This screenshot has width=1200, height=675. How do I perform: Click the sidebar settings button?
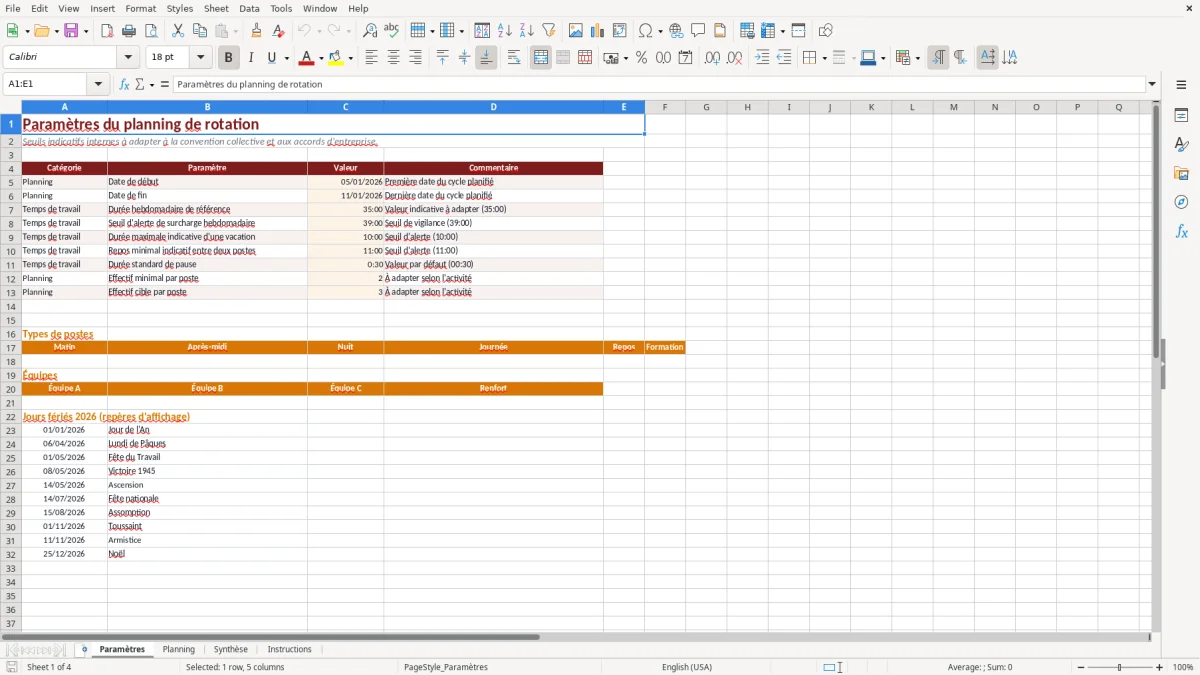tap(1181, 86)
